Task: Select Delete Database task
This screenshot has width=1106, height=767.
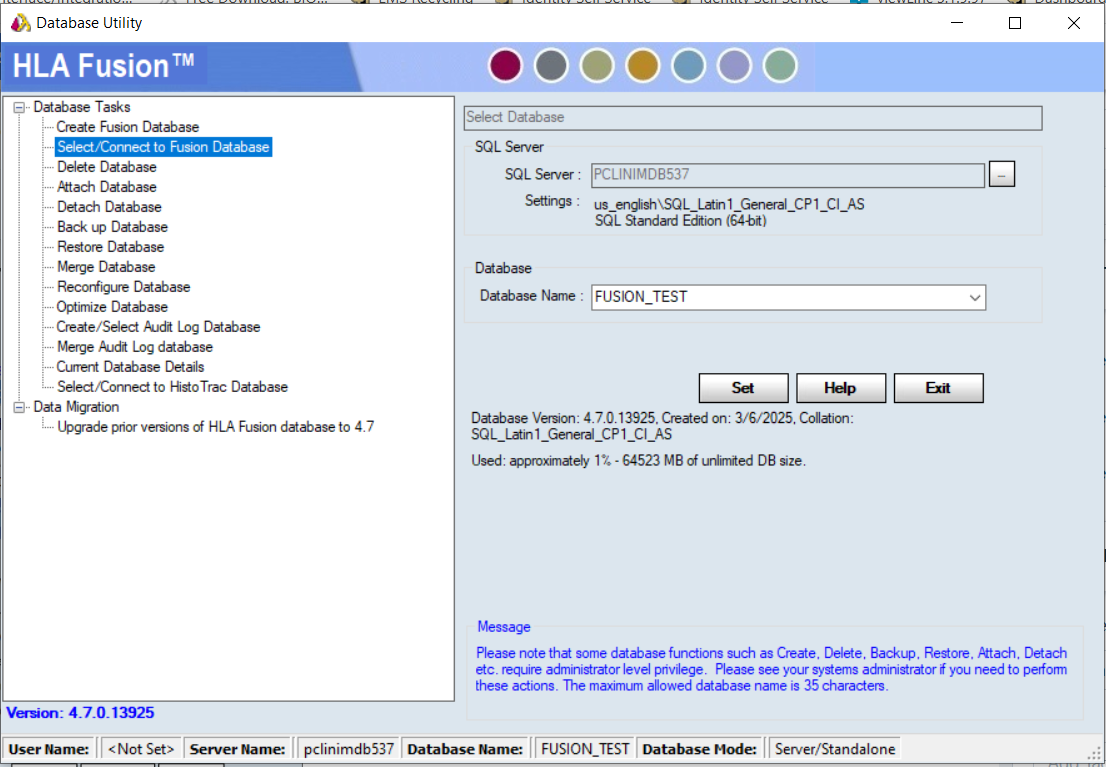Action: [x=107, y=167]
